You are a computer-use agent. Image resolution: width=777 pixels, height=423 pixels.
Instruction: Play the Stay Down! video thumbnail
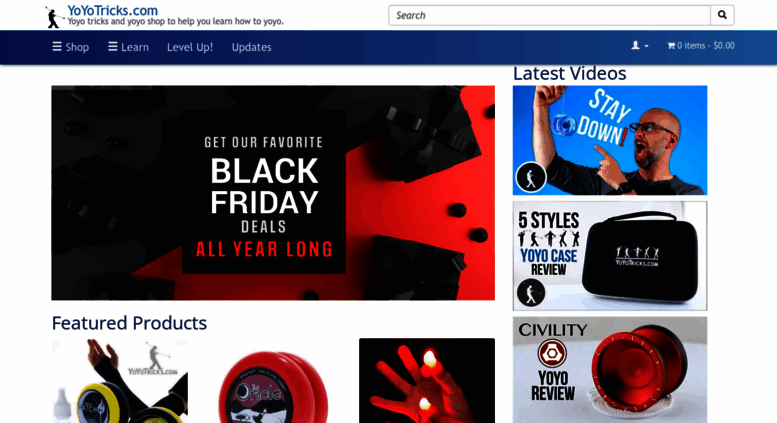[610, 140]
